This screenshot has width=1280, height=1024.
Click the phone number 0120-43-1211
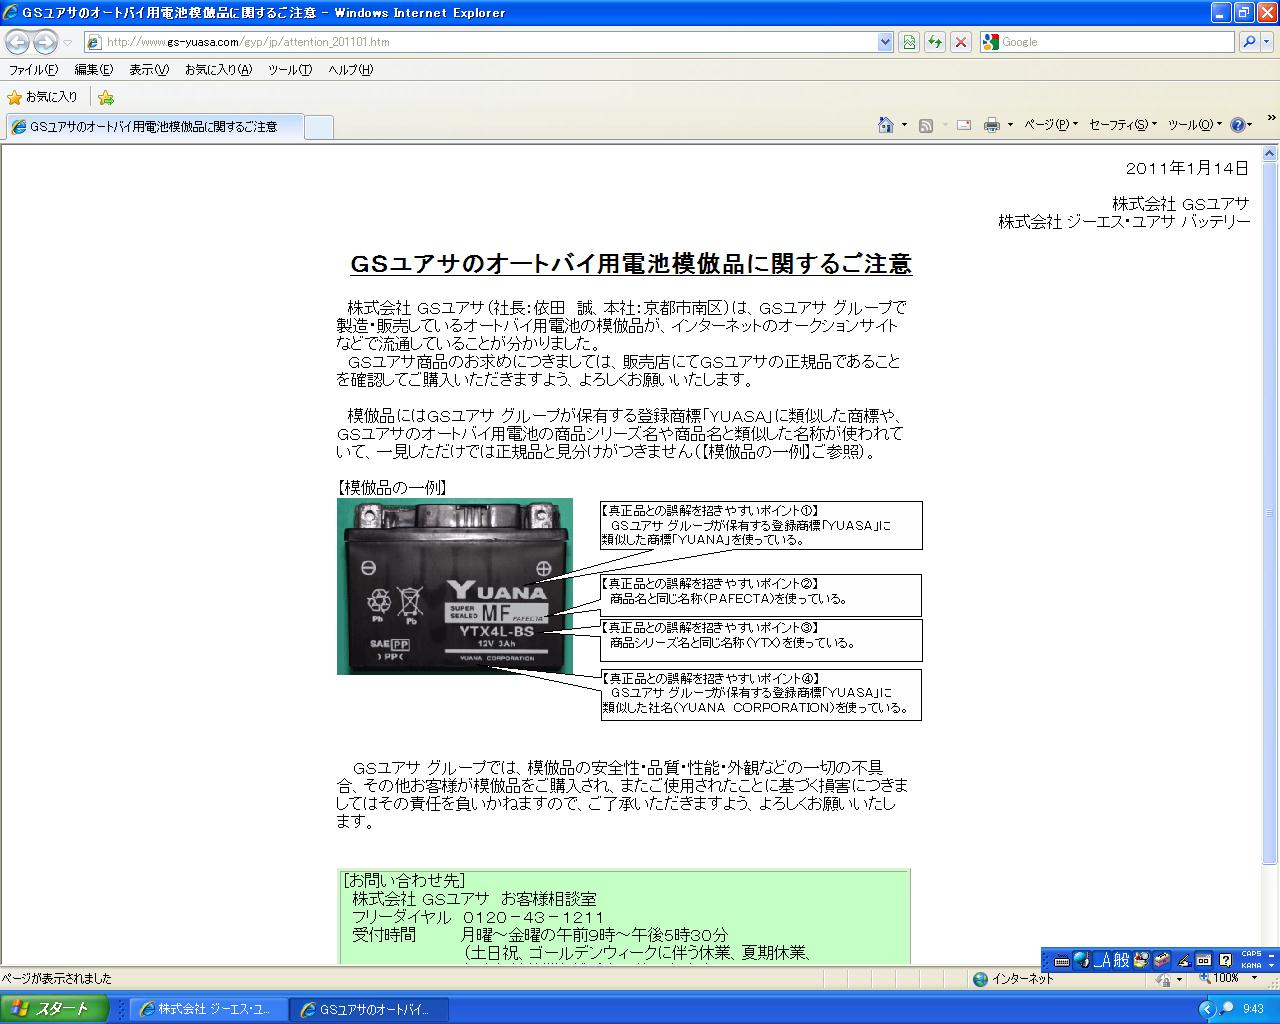pos(534,917)
